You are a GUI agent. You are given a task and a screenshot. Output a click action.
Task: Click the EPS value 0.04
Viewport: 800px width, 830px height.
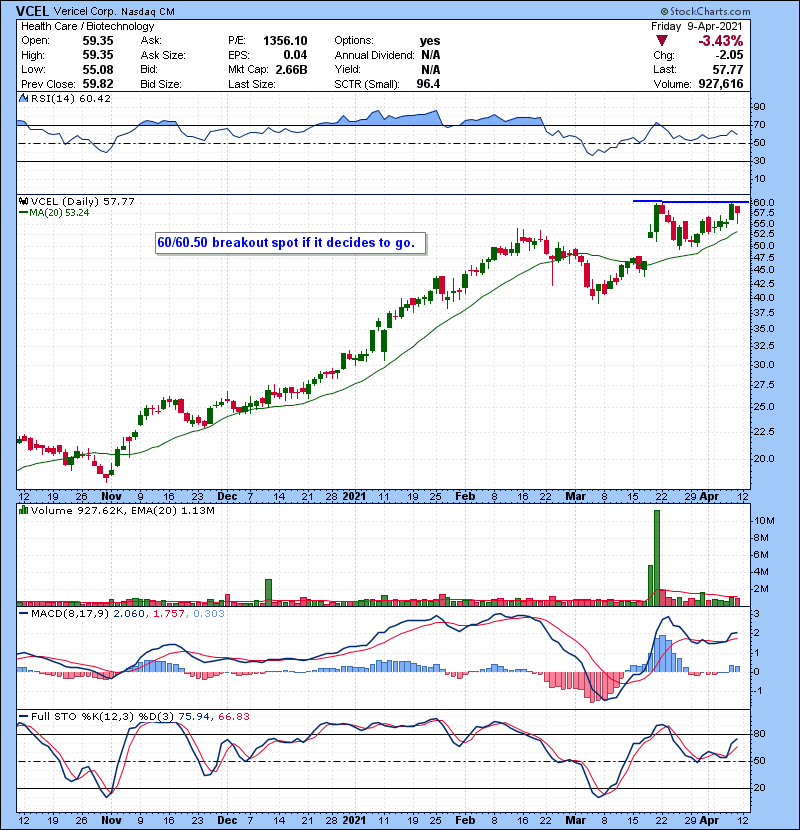(295, 55)
